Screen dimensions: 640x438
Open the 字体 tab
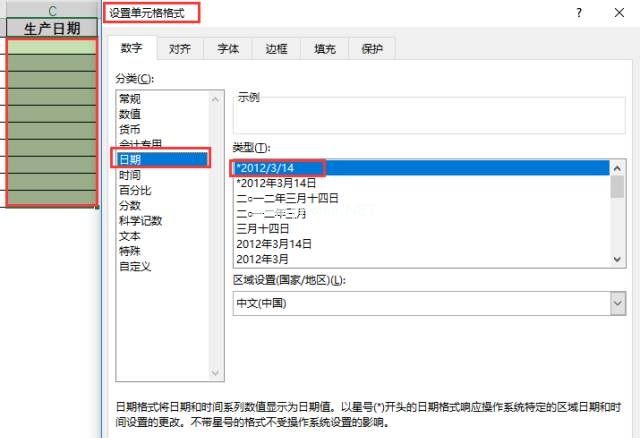(x=227, y=48)
